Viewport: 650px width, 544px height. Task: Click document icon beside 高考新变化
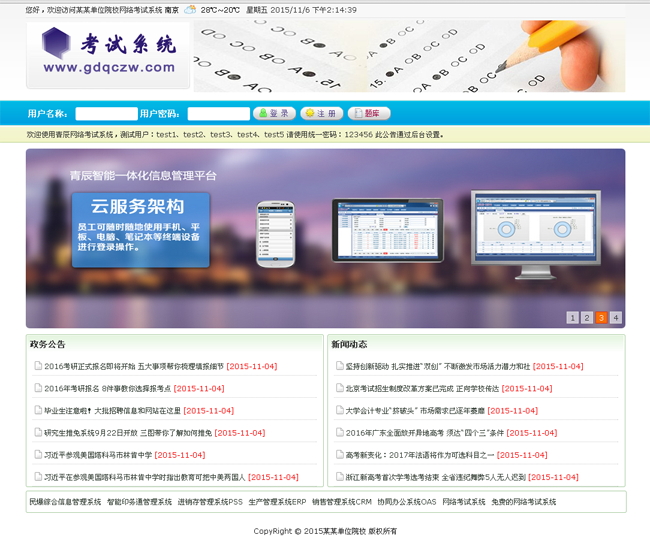click(x=340, y=454)
